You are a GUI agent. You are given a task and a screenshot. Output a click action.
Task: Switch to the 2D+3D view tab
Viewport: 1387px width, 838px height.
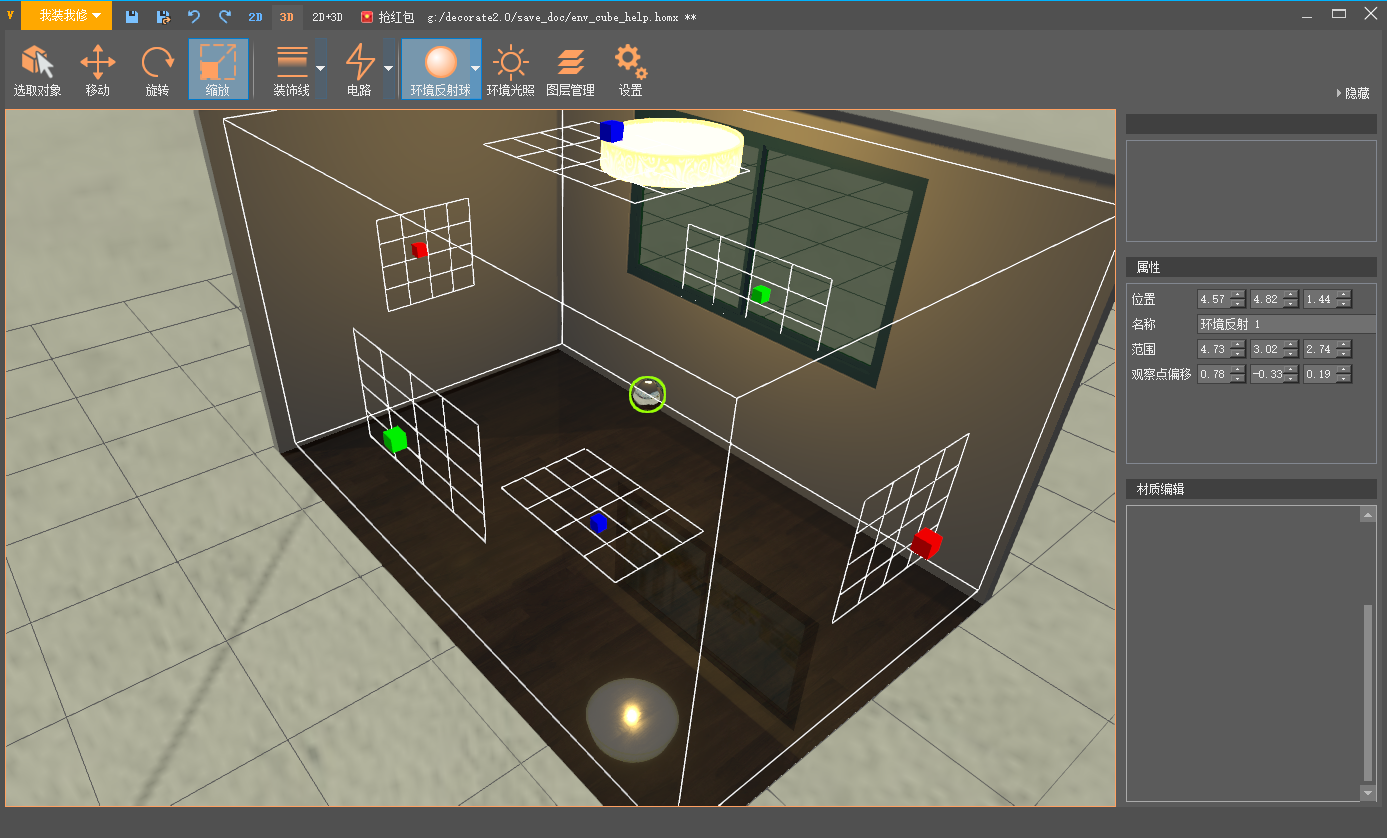tap(327, 17)
